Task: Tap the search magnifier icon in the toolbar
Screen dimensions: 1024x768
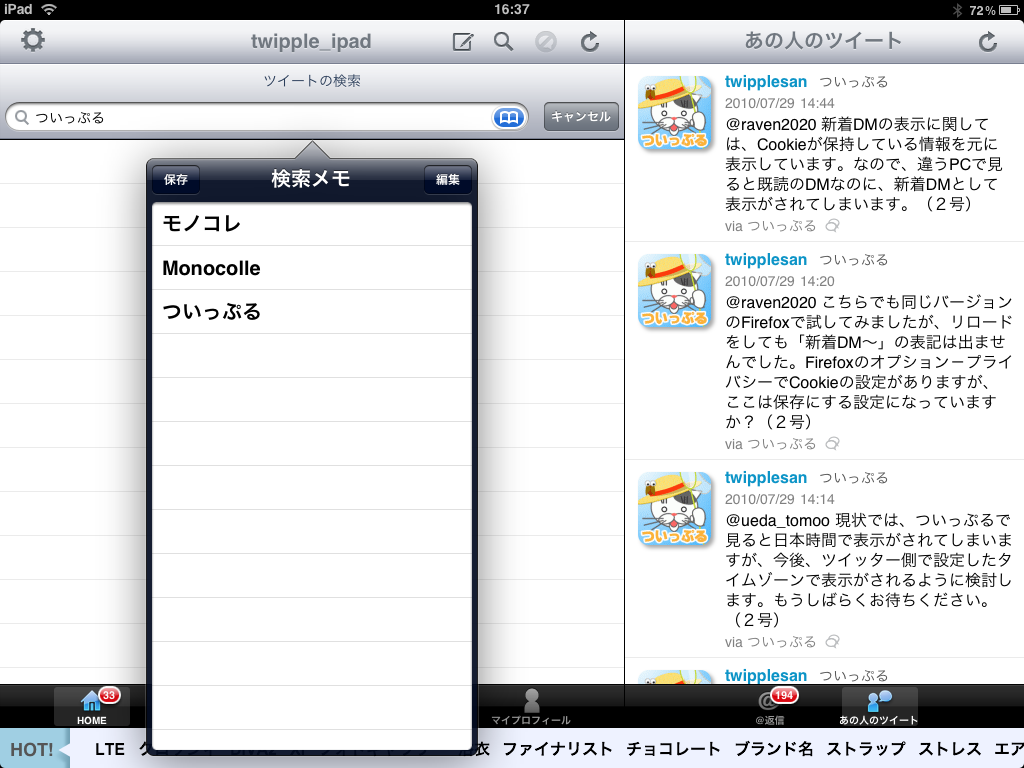Action: [x=503, y=42]
